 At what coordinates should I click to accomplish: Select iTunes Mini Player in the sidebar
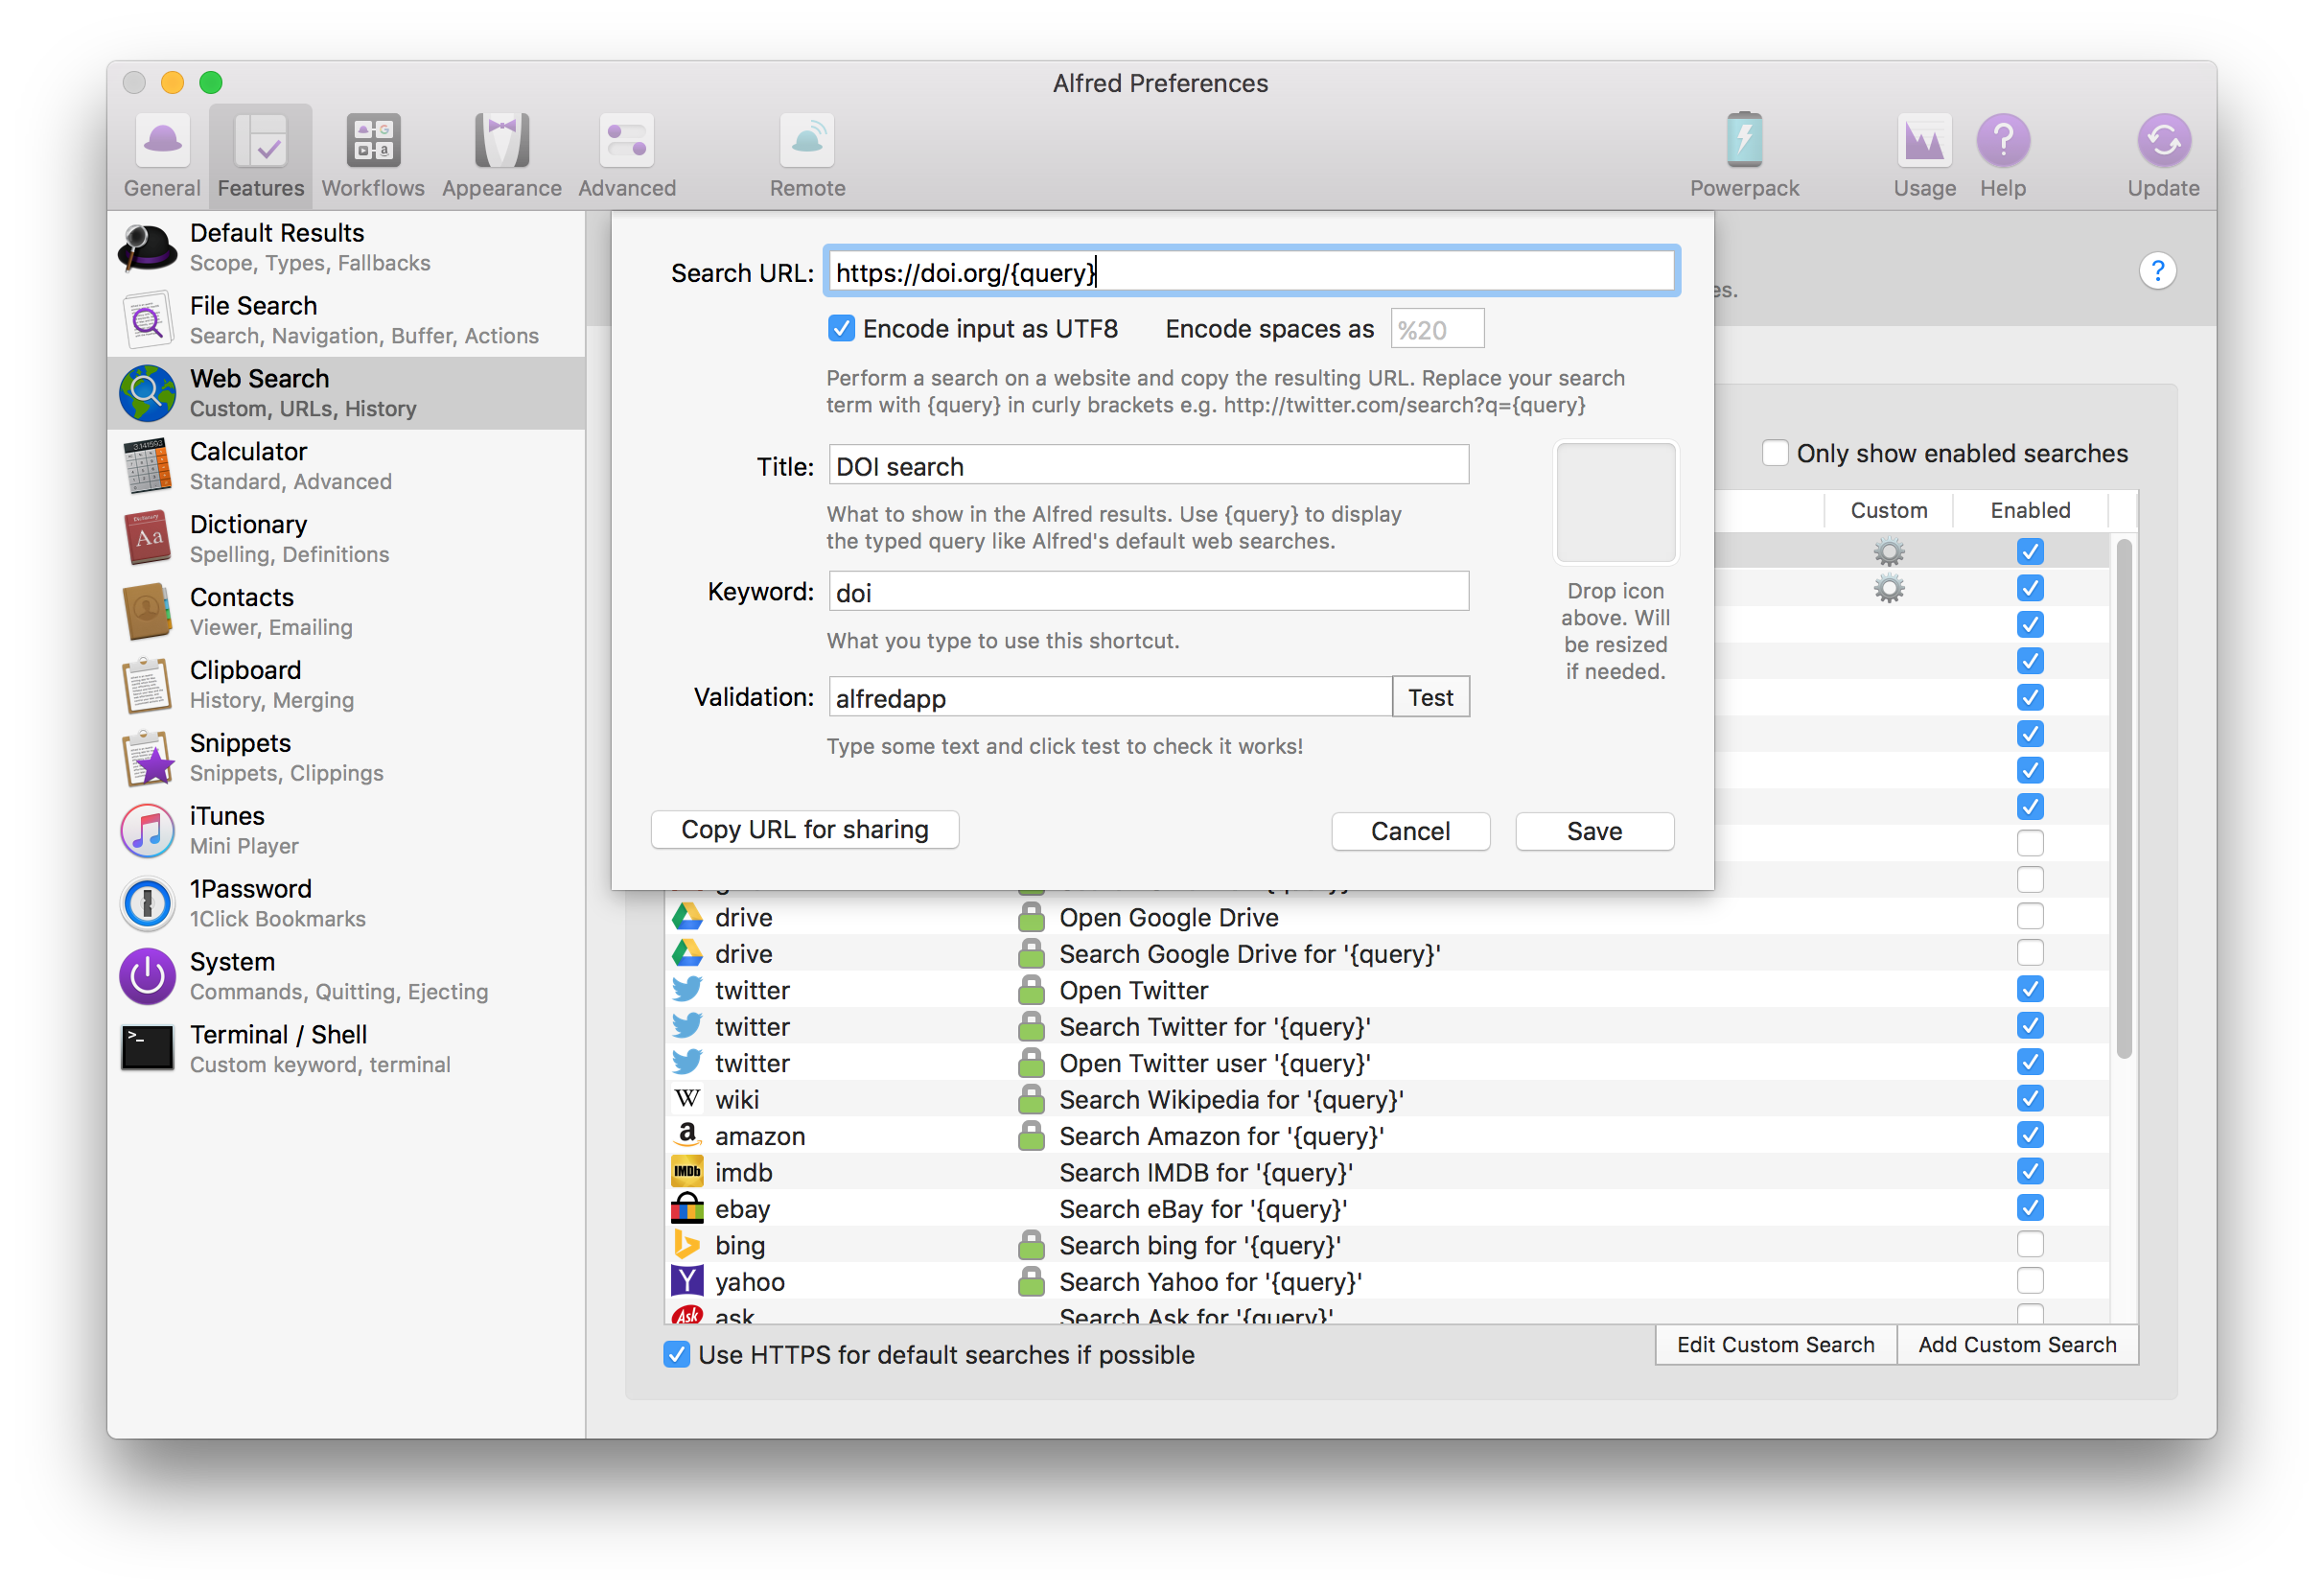coord(346,831)
